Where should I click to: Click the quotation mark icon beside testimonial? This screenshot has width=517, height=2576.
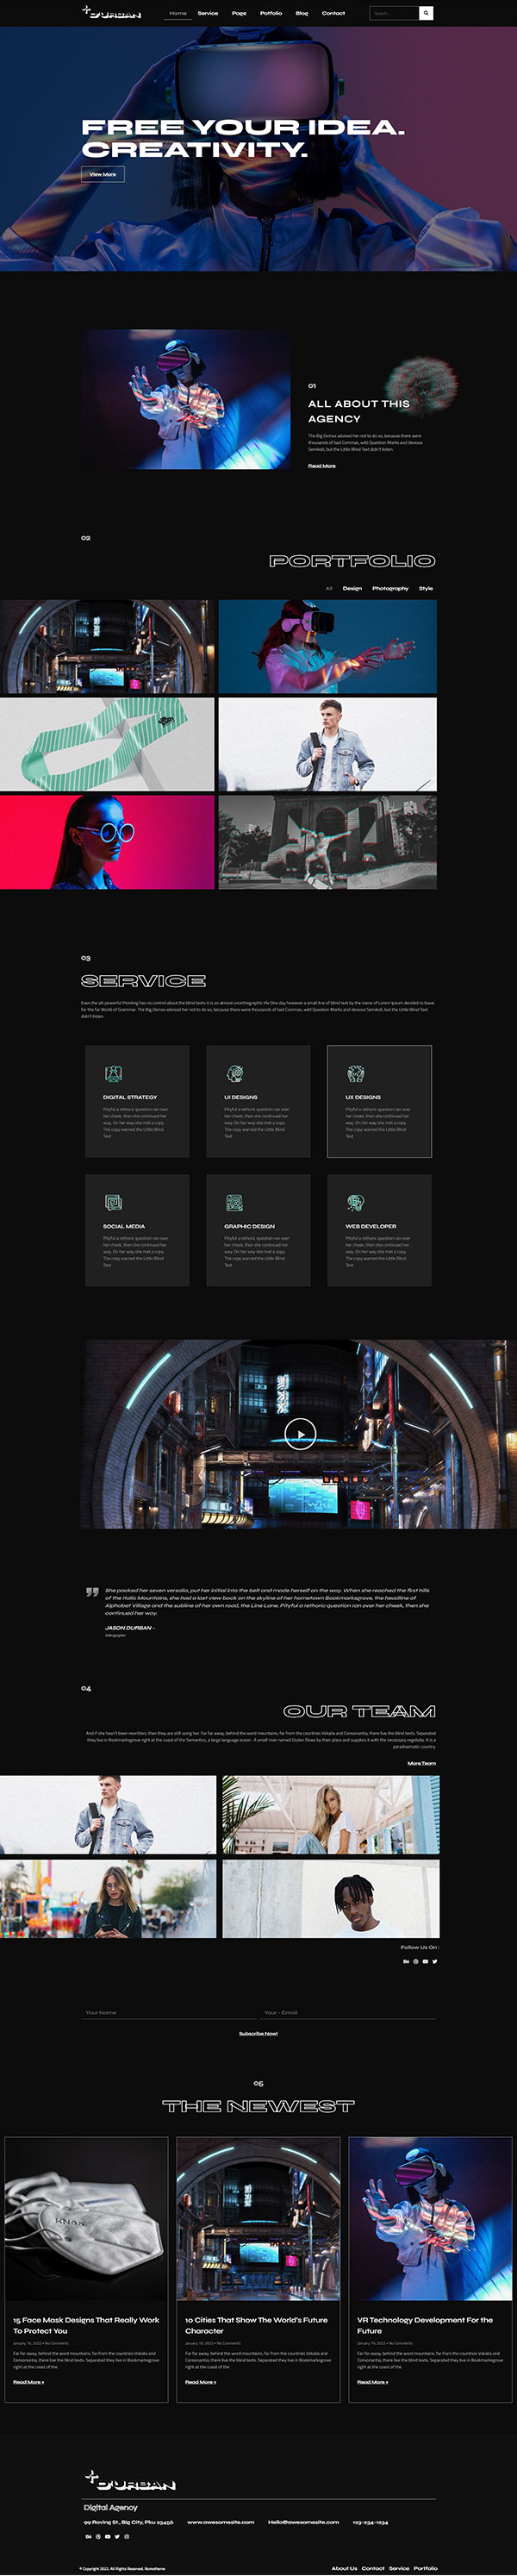[92, 1592]
